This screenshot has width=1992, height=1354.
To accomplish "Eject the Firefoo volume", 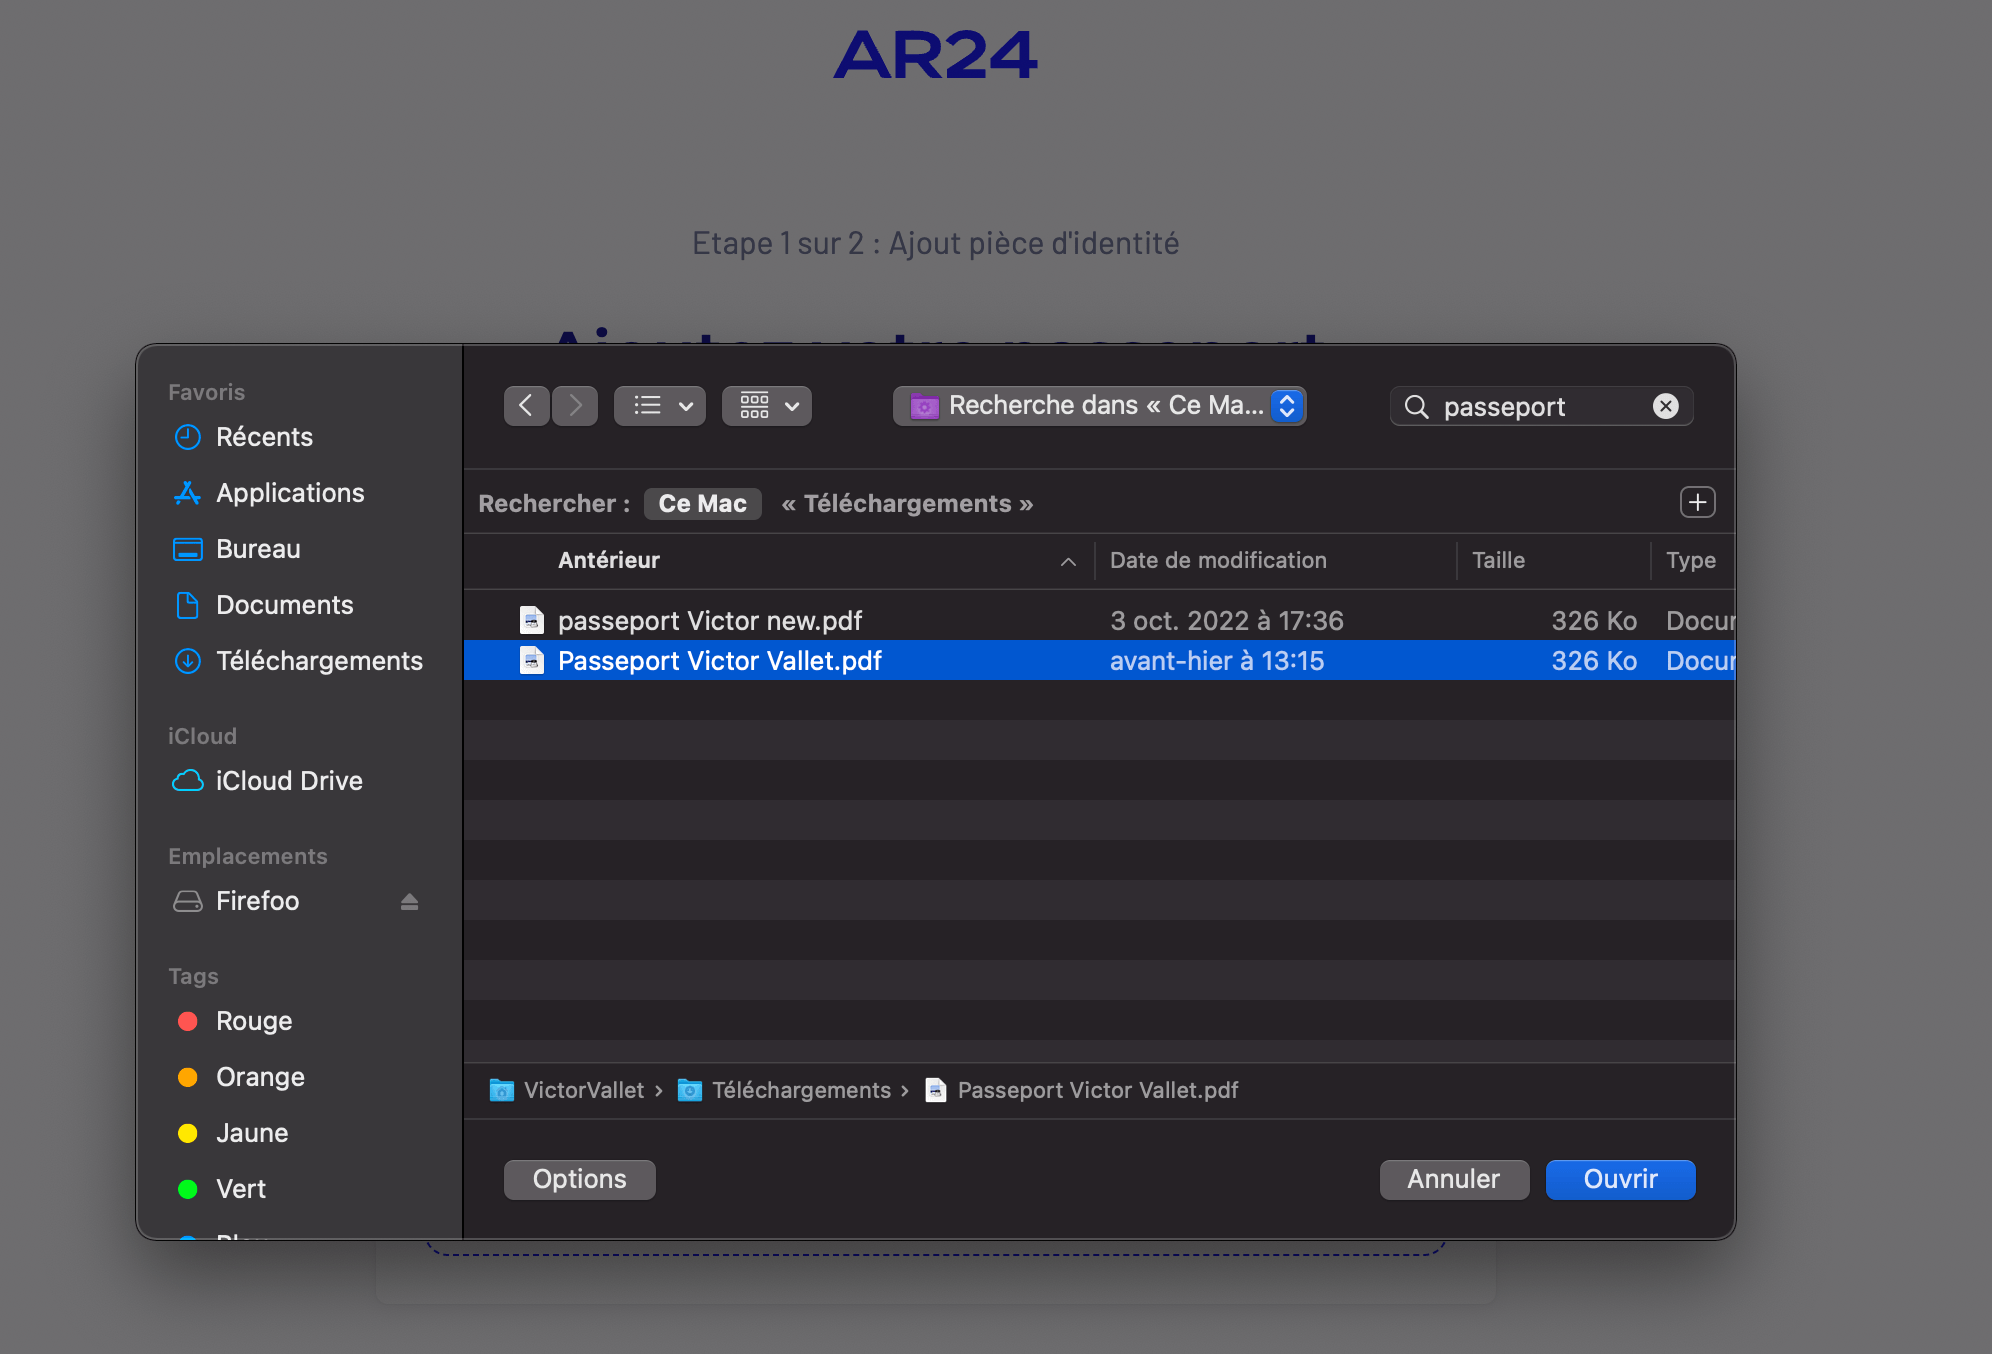I will pos(409,902).
